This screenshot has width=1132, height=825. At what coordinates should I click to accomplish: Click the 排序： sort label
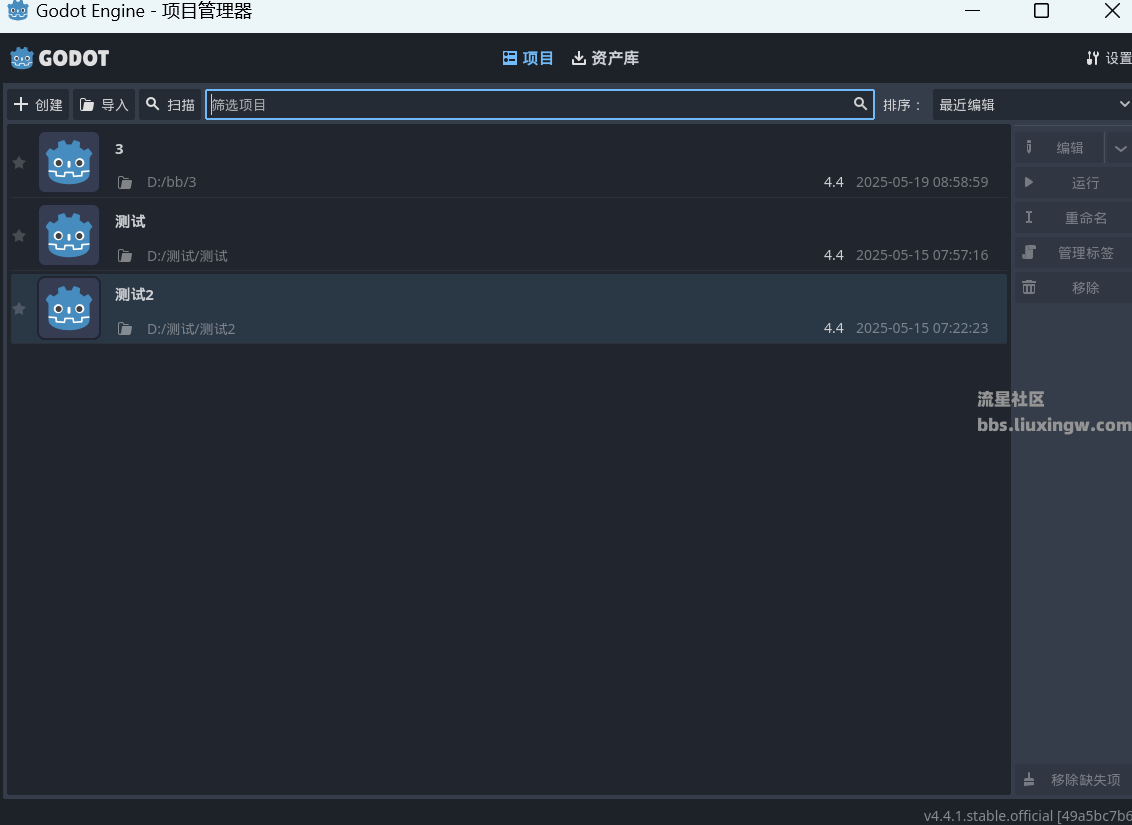(902, 105)
